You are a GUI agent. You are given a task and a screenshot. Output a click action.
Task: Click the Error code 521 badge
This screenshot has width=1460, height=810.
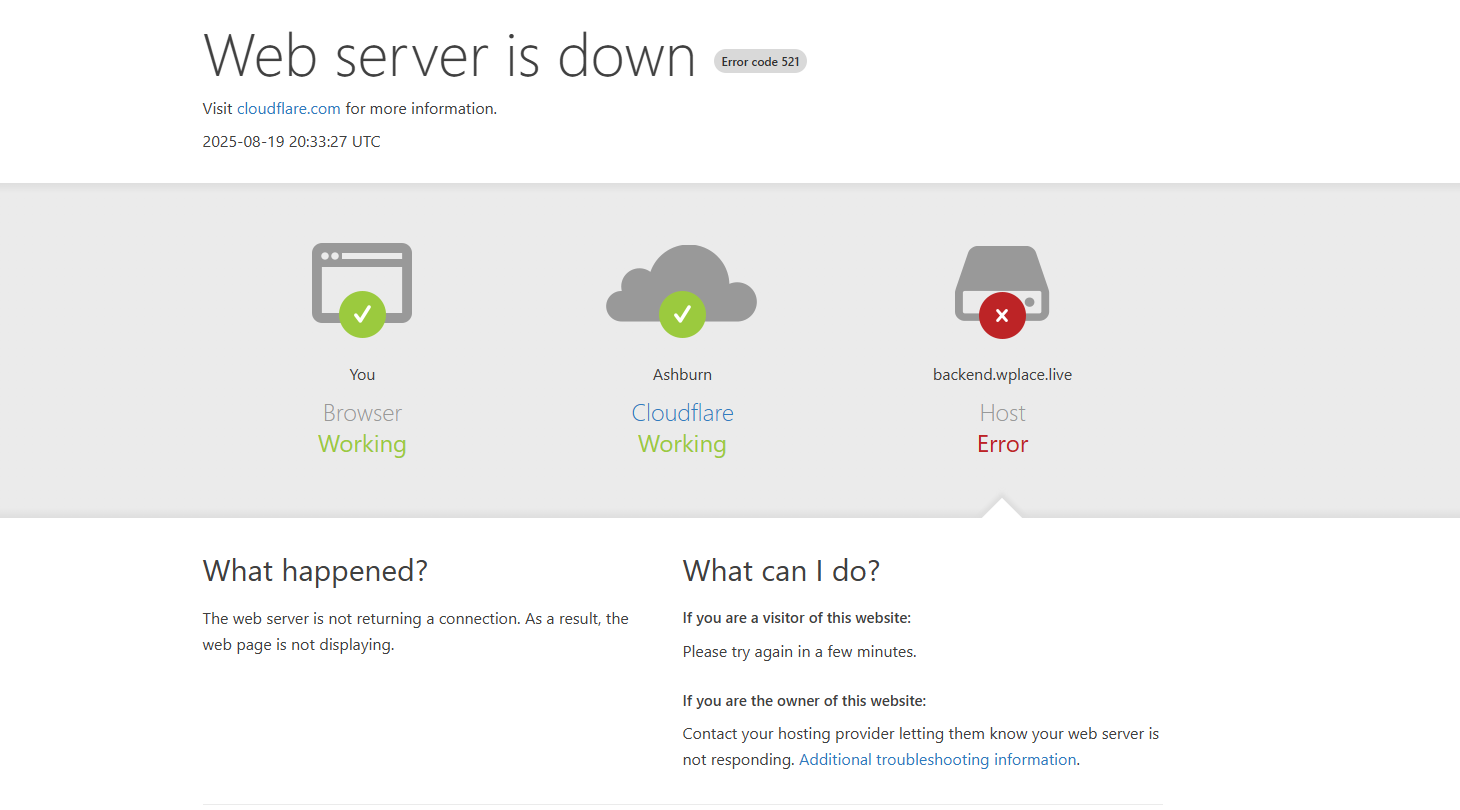[x=760, y=61]
